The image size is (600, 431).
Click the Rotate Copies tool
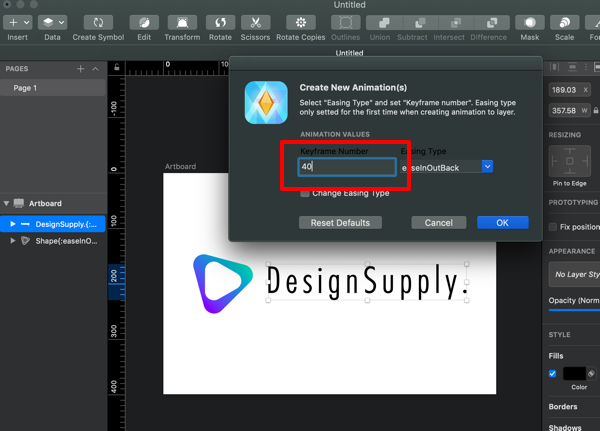click(301, 23)
